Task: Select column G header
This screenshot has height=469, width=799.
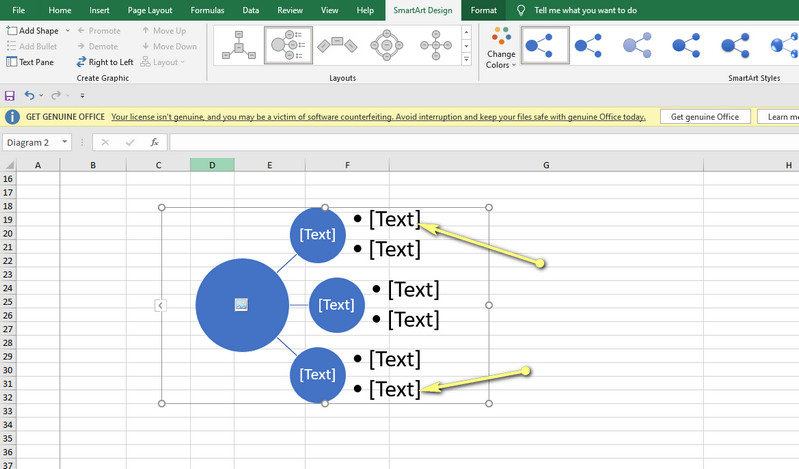Action: (x=546, y=165)
